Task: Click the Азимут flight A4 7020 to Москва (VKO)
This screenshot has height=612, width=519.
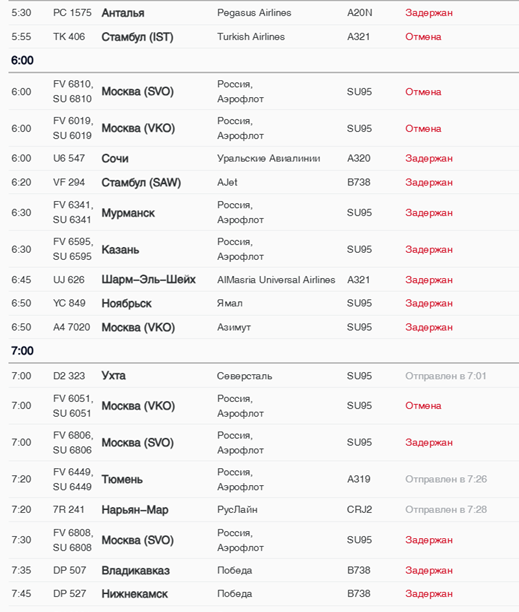Action: (263, 327)
